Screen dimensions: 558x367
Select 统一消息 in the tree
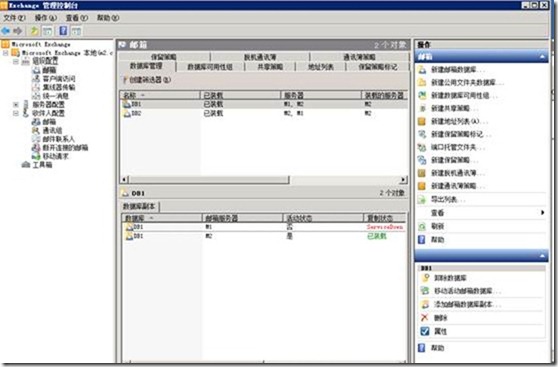pyautogui.click(x=56, y=96)
